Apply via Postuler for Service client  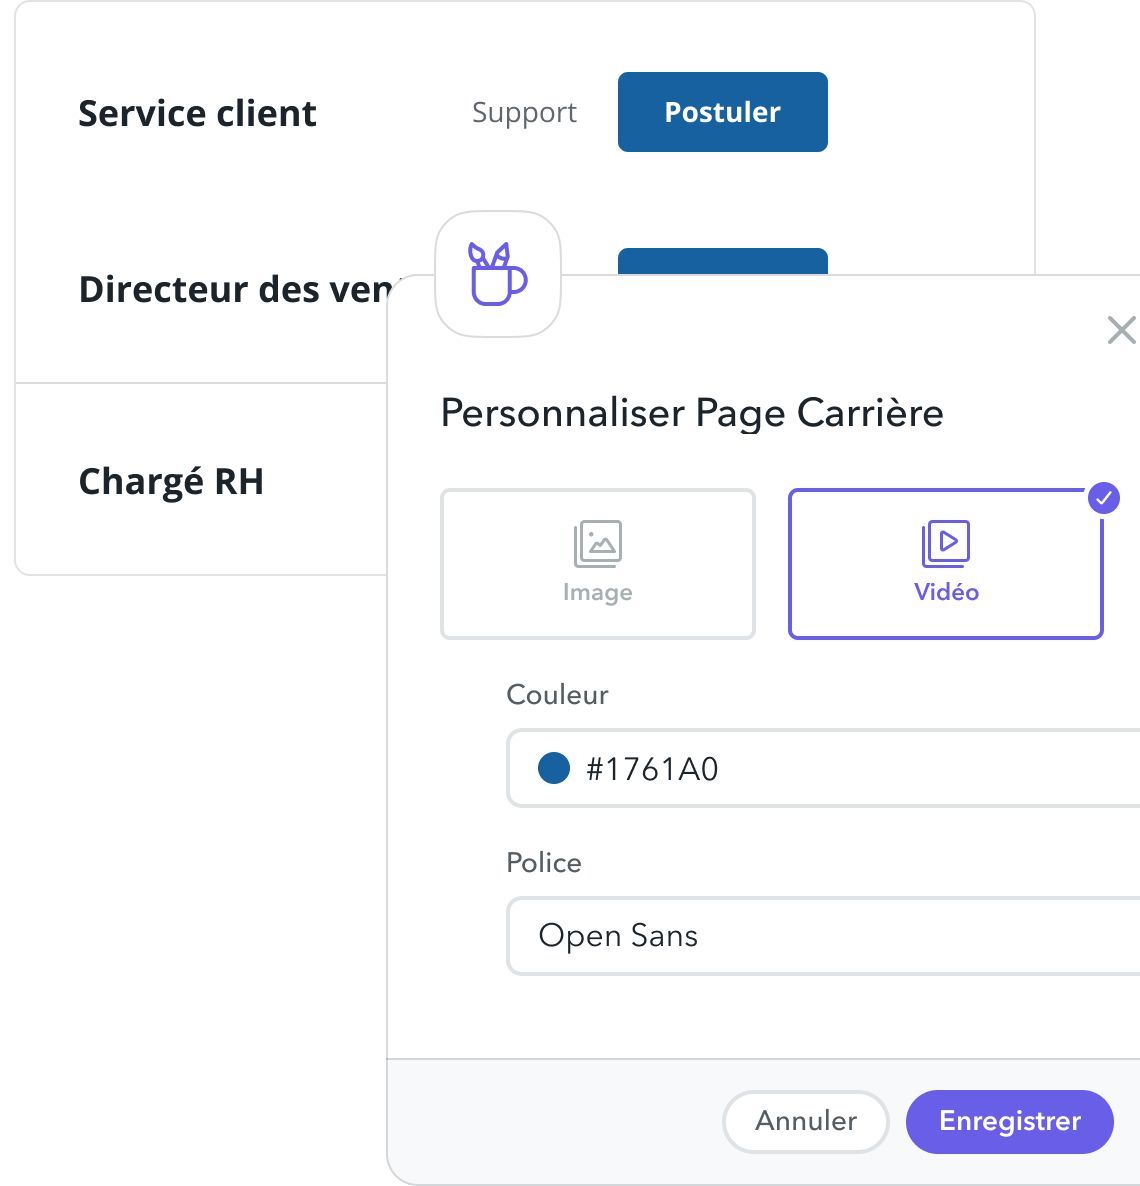pyautogui.click(x=722, y=112)
